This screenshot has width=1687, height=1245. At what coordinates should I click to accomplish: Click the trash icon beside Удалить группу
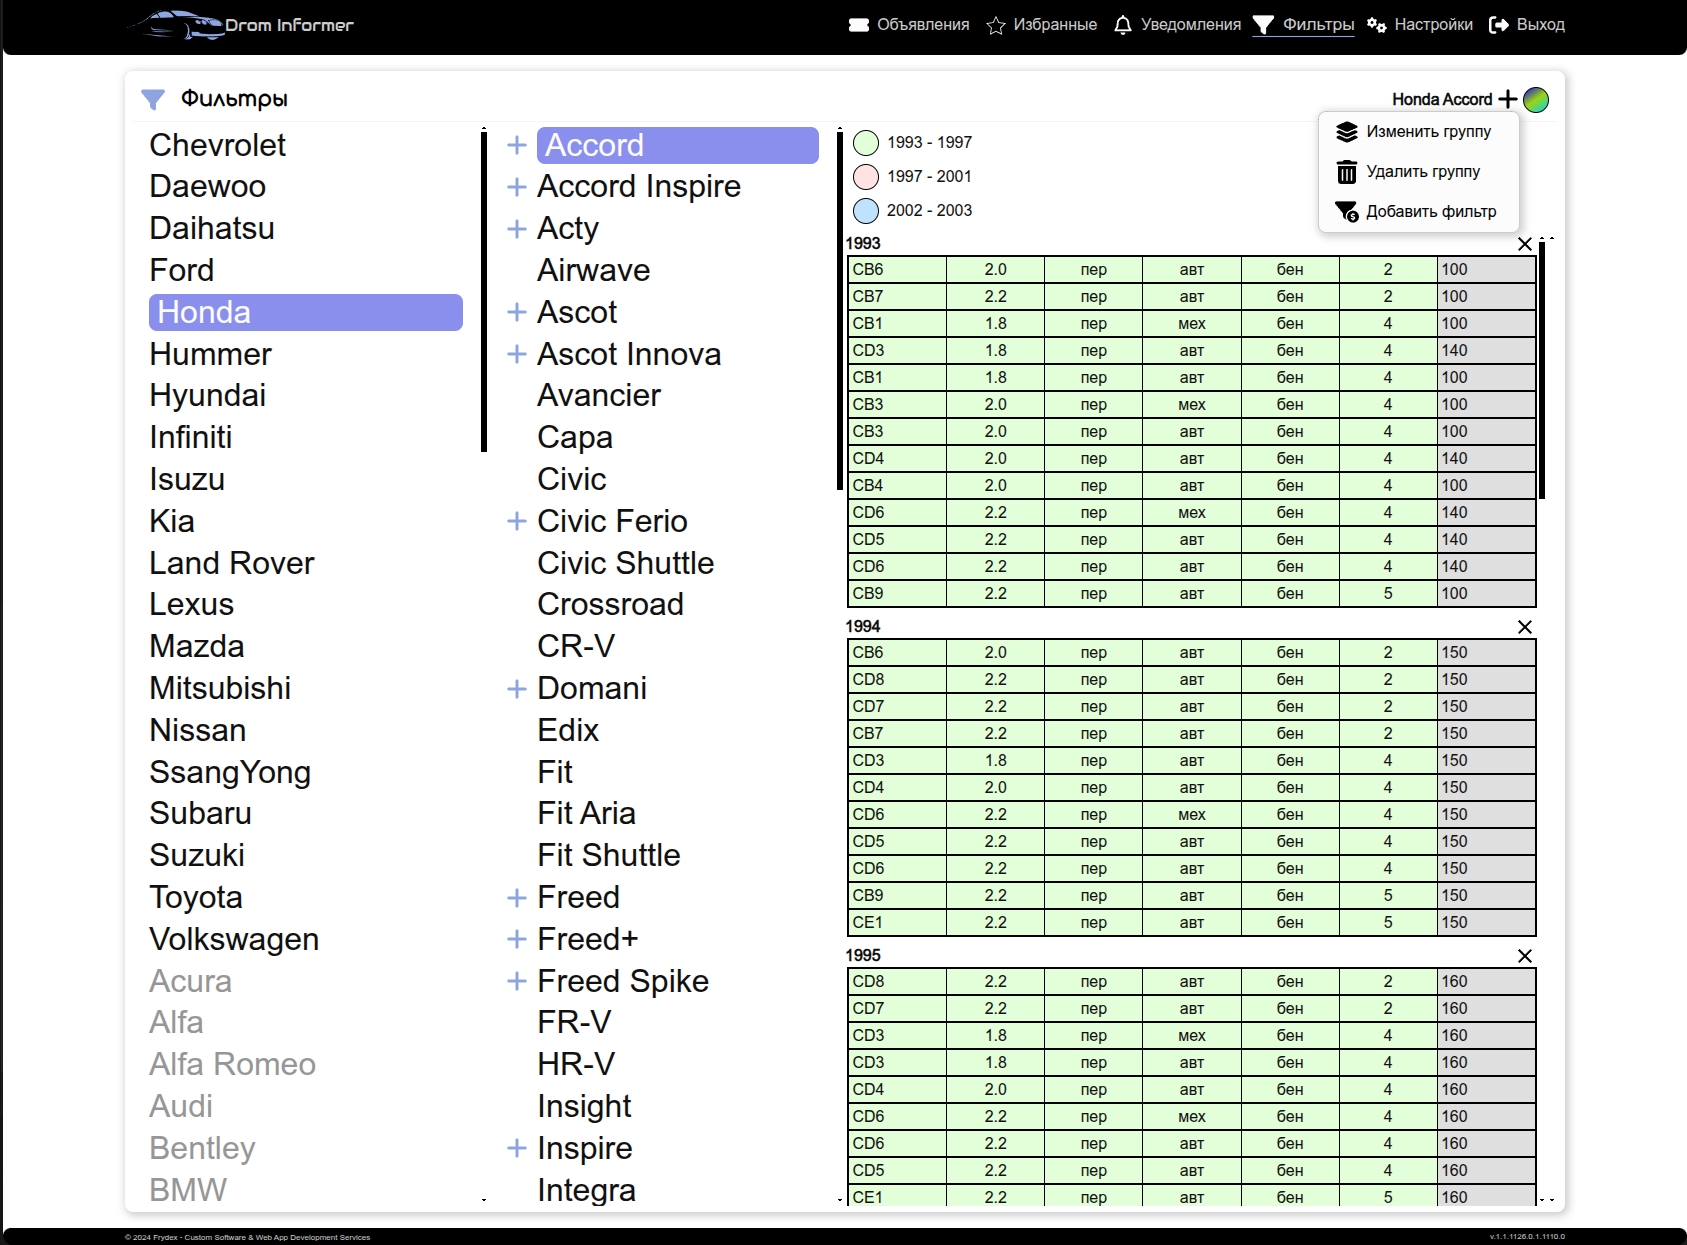click(1347, 172)
